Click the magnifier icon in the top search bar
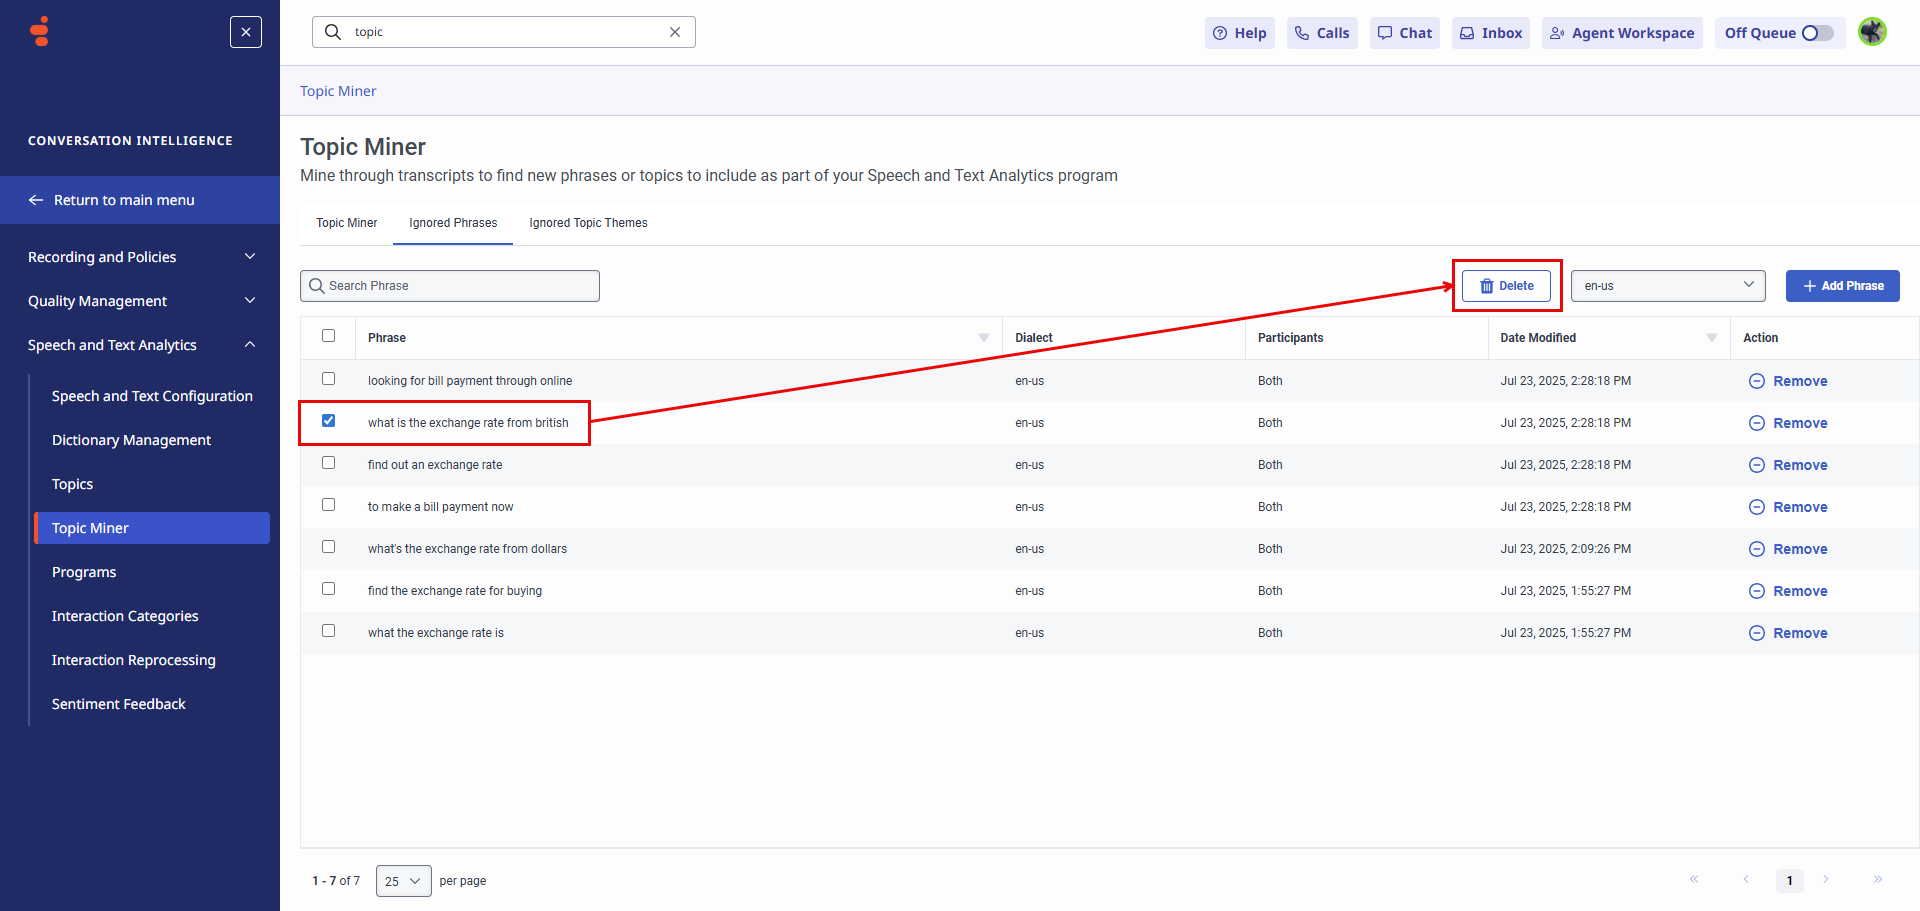The image size is (1920, 911). tap(334, 32)
